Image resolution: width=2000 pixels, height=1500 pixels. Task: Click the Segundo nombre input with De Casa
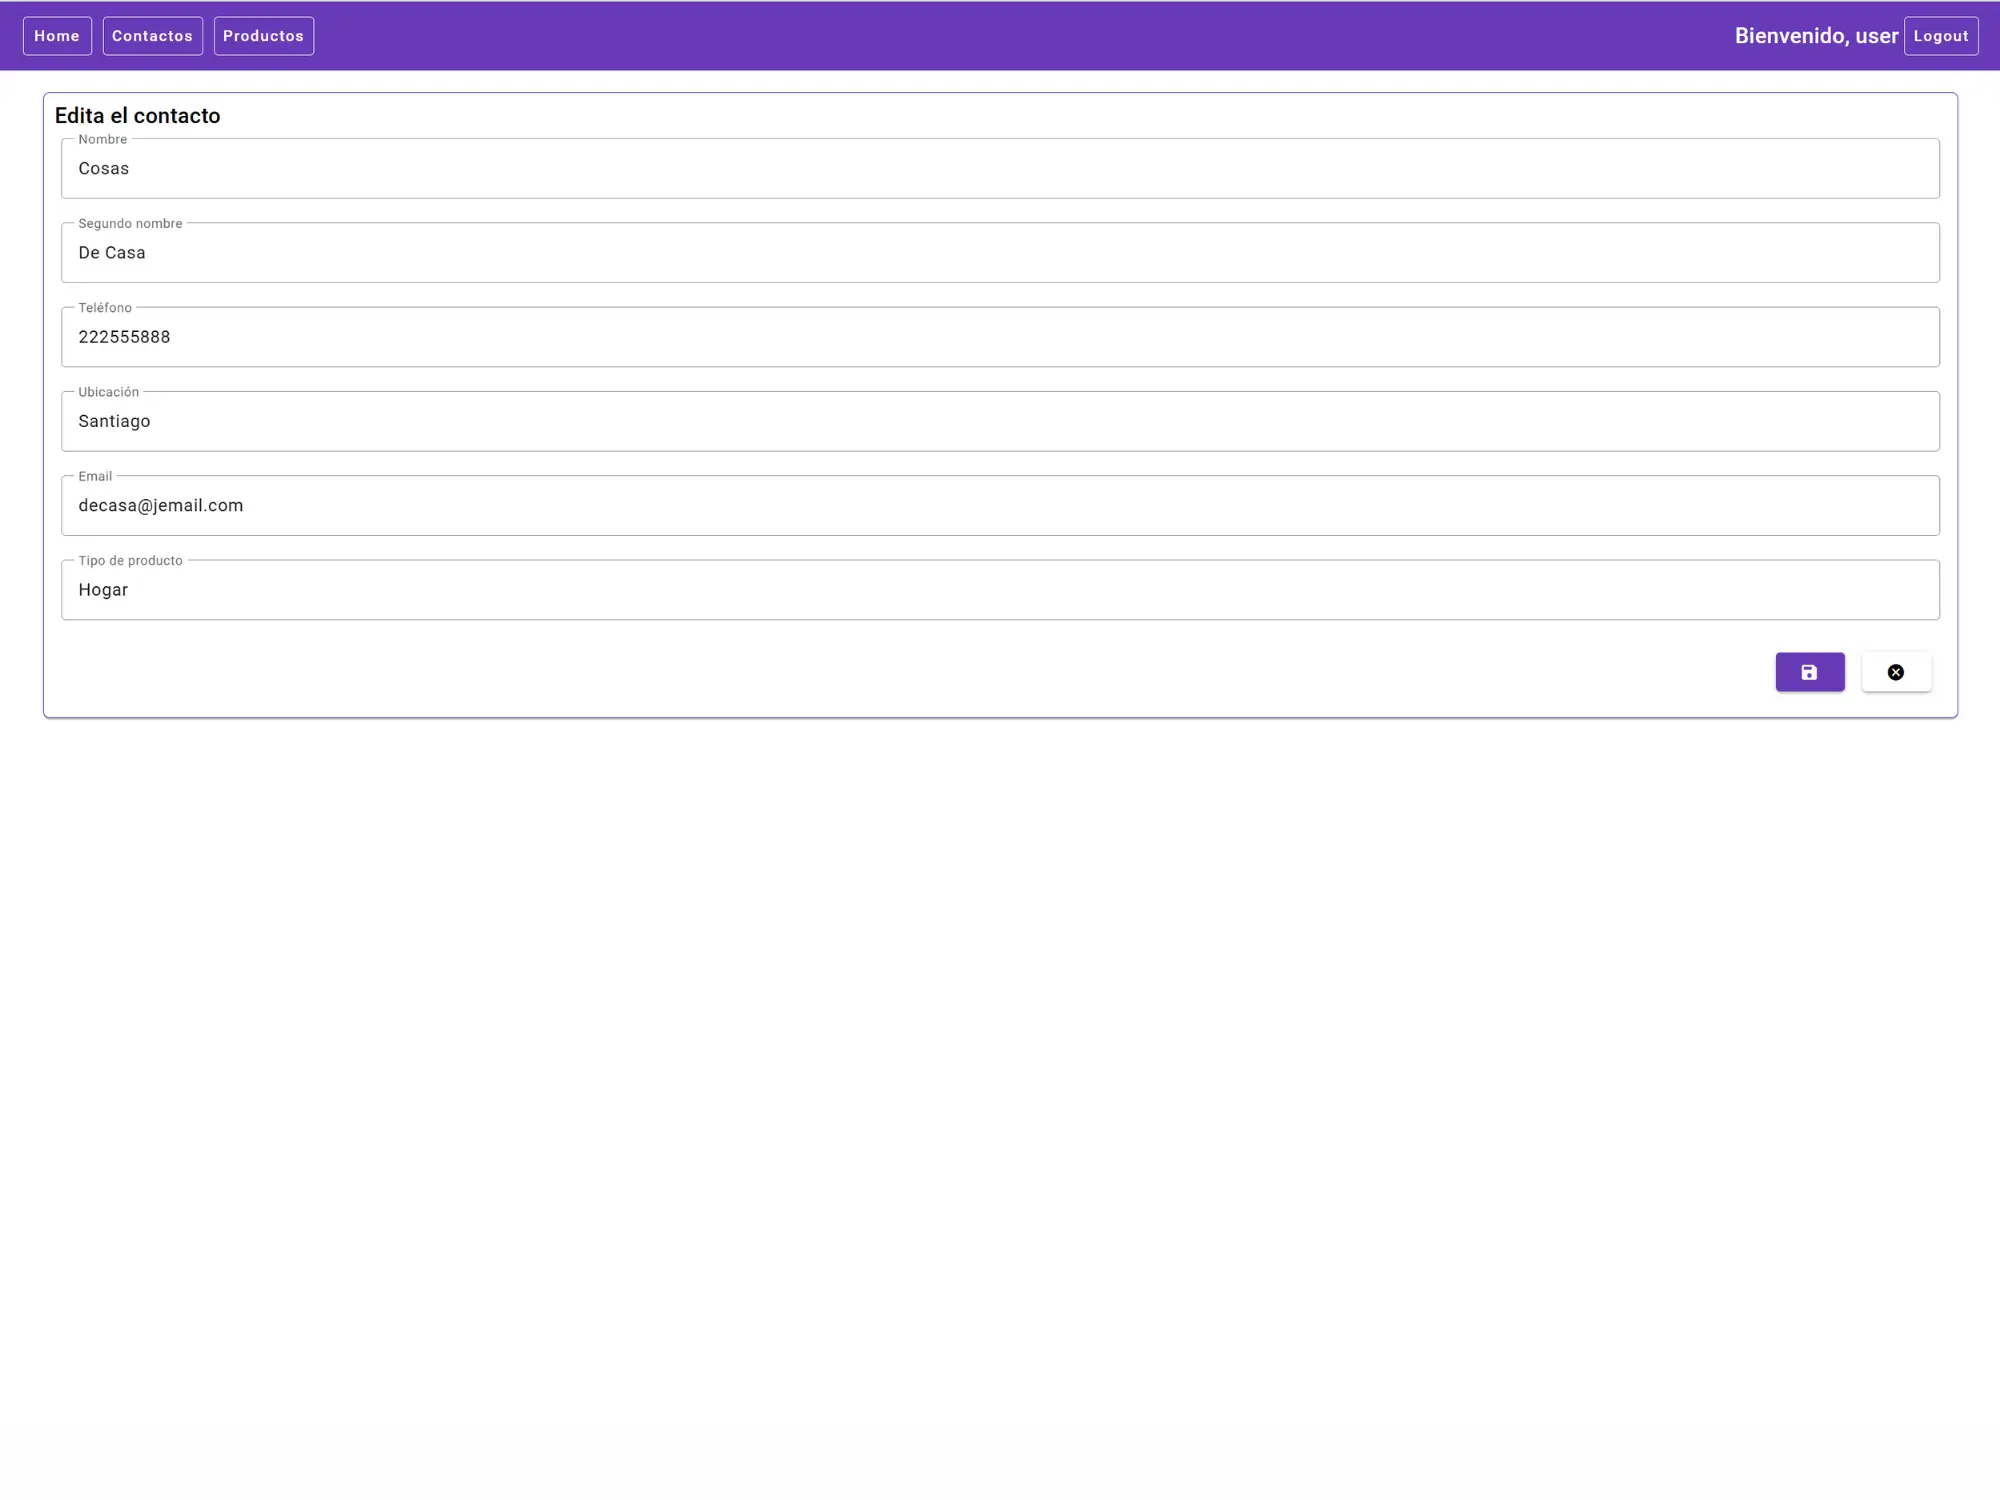tap(1000, 253)
